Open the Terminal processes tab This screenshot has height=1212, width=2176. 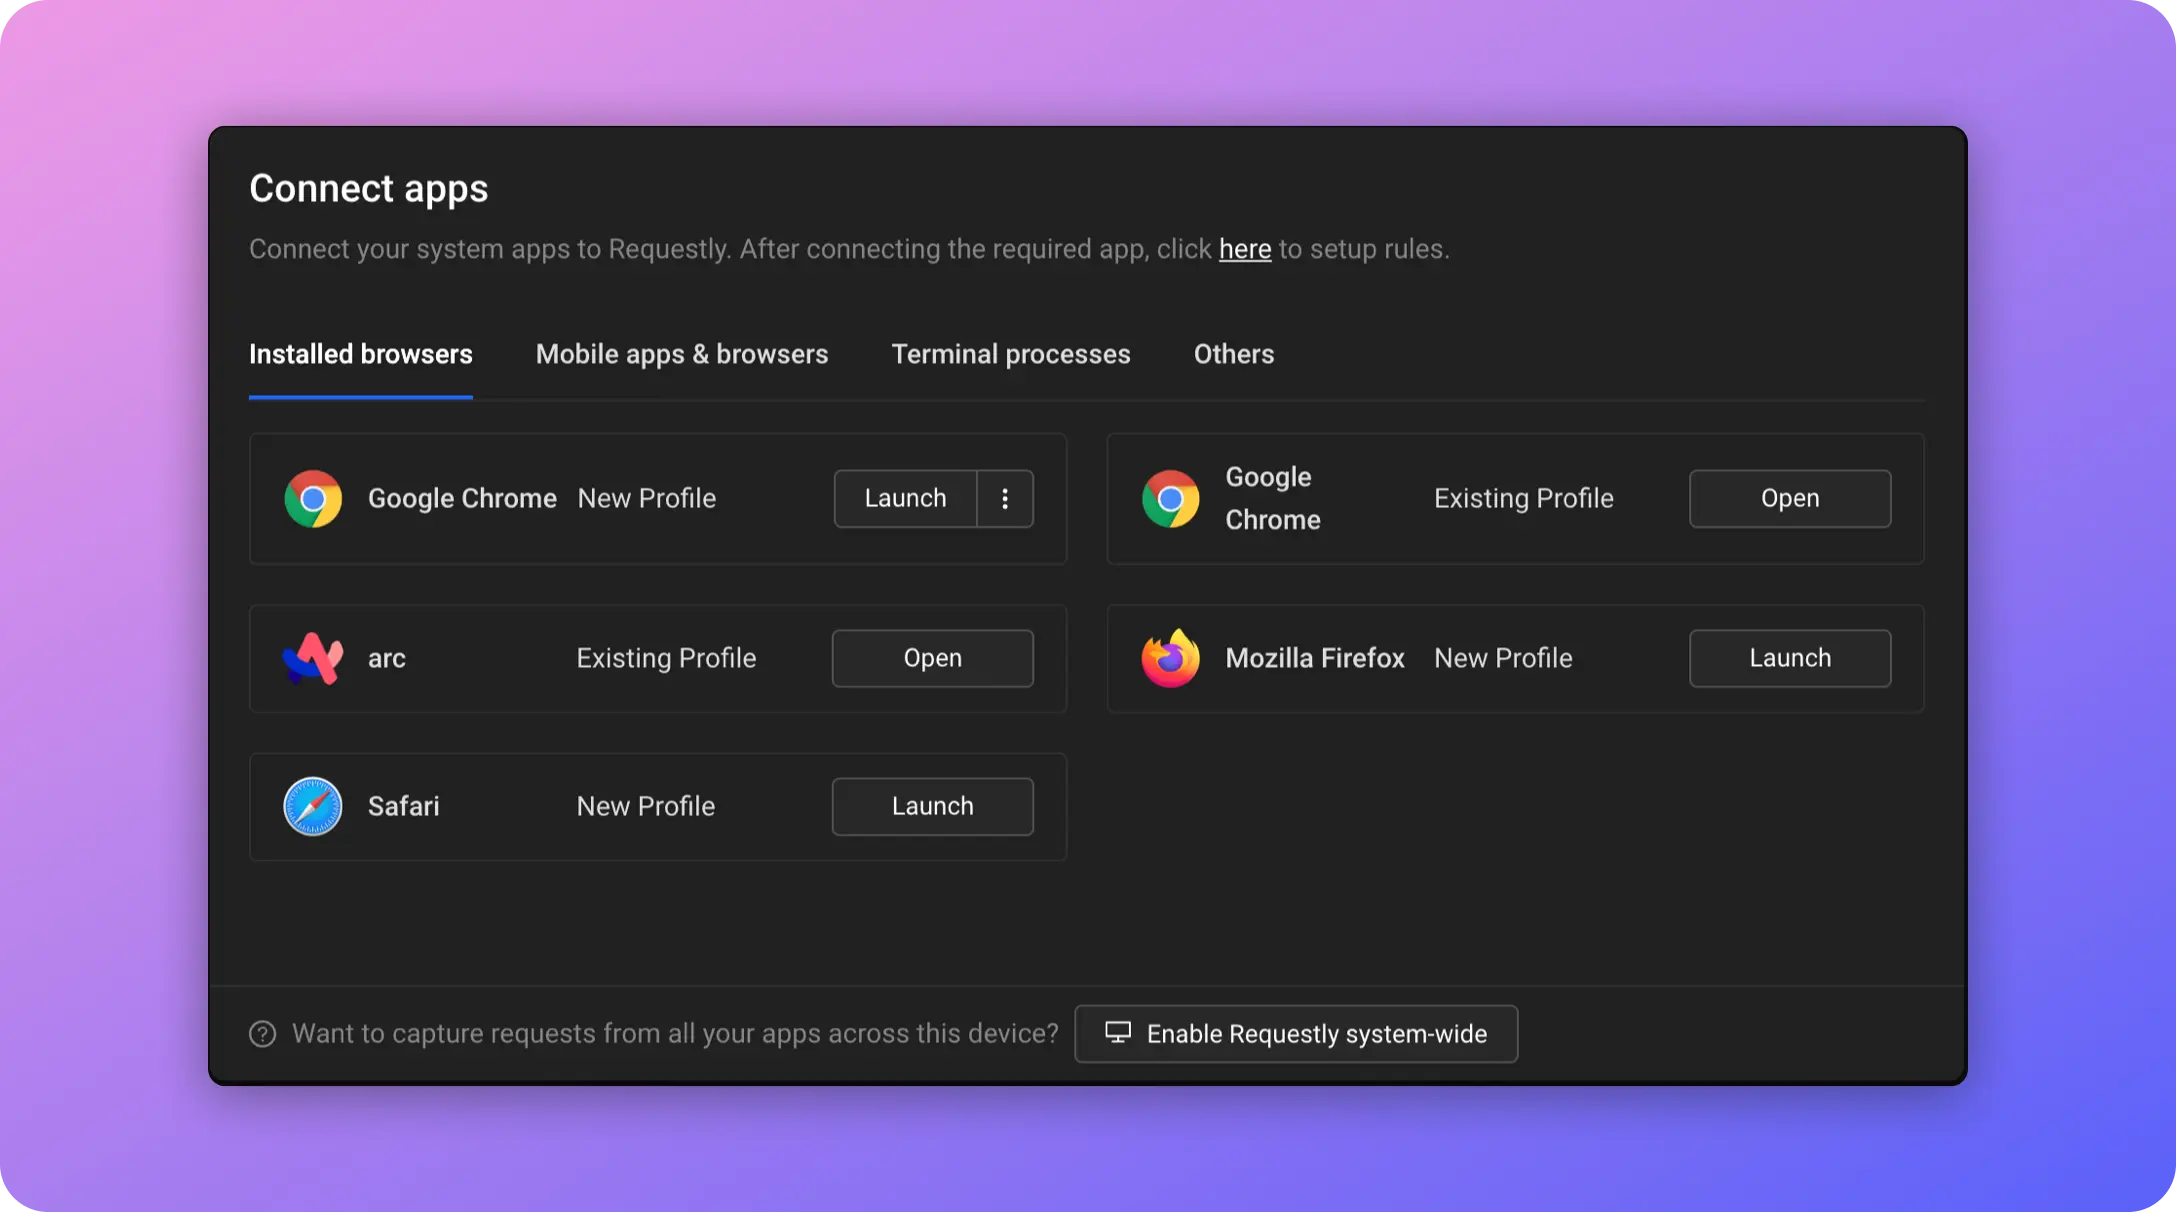pos(1011,354)
